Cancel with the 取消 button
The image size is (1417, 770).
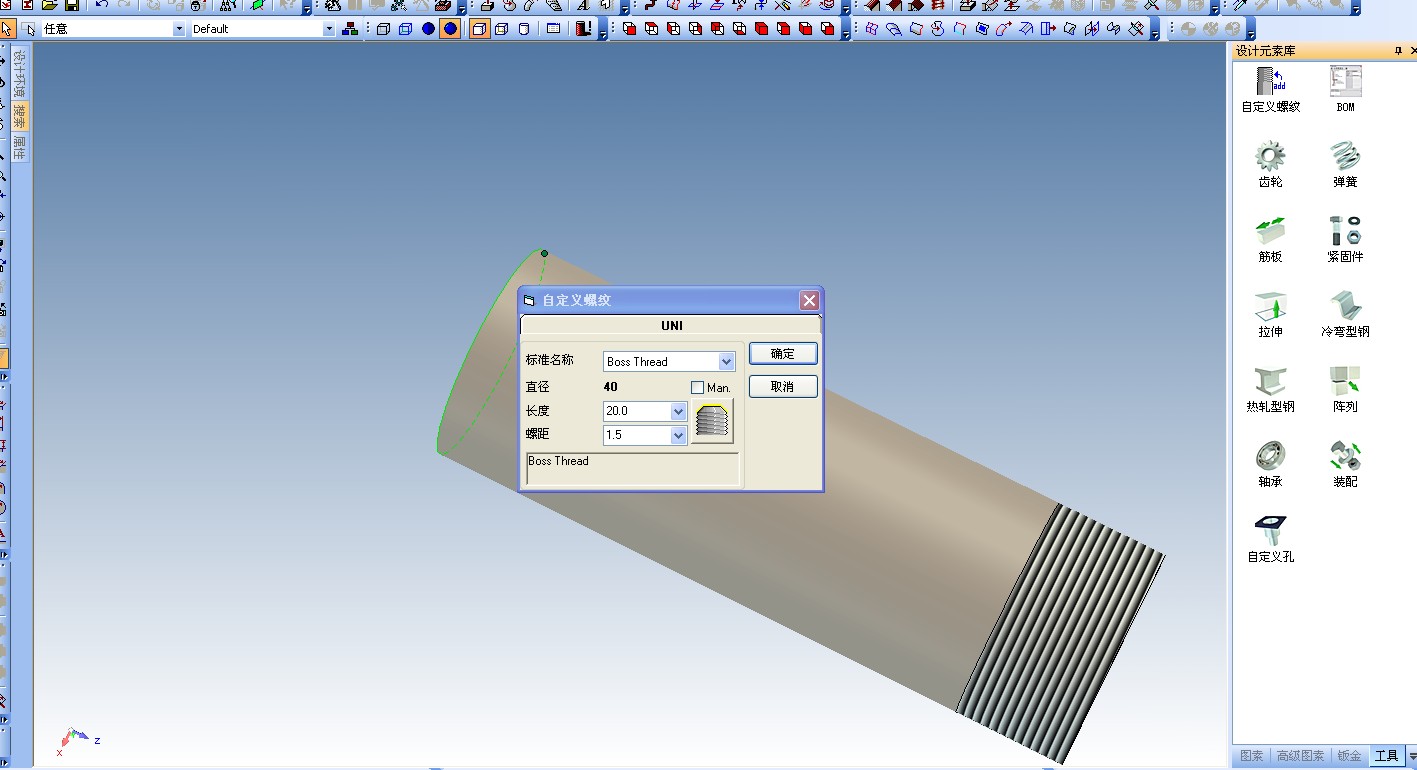[783, 387]
